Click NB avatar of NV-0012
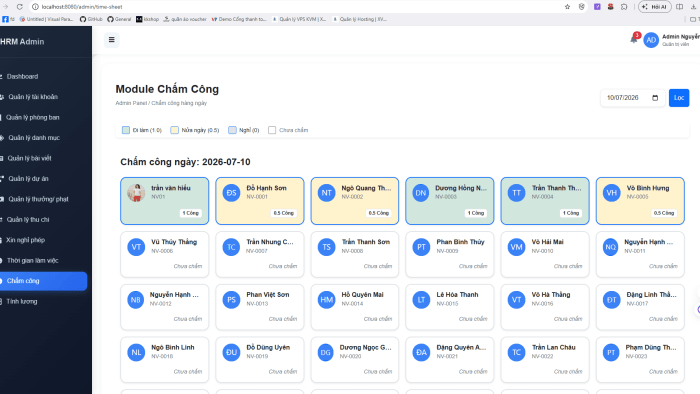 [x=135, y=300]
